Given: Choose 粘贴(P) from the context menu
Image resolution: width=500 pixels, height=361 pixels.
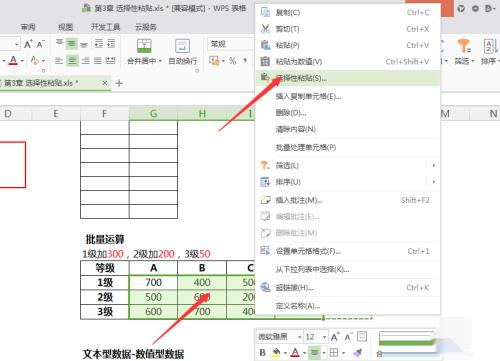Looking at the screenshot, I should [x=348, y=45].
